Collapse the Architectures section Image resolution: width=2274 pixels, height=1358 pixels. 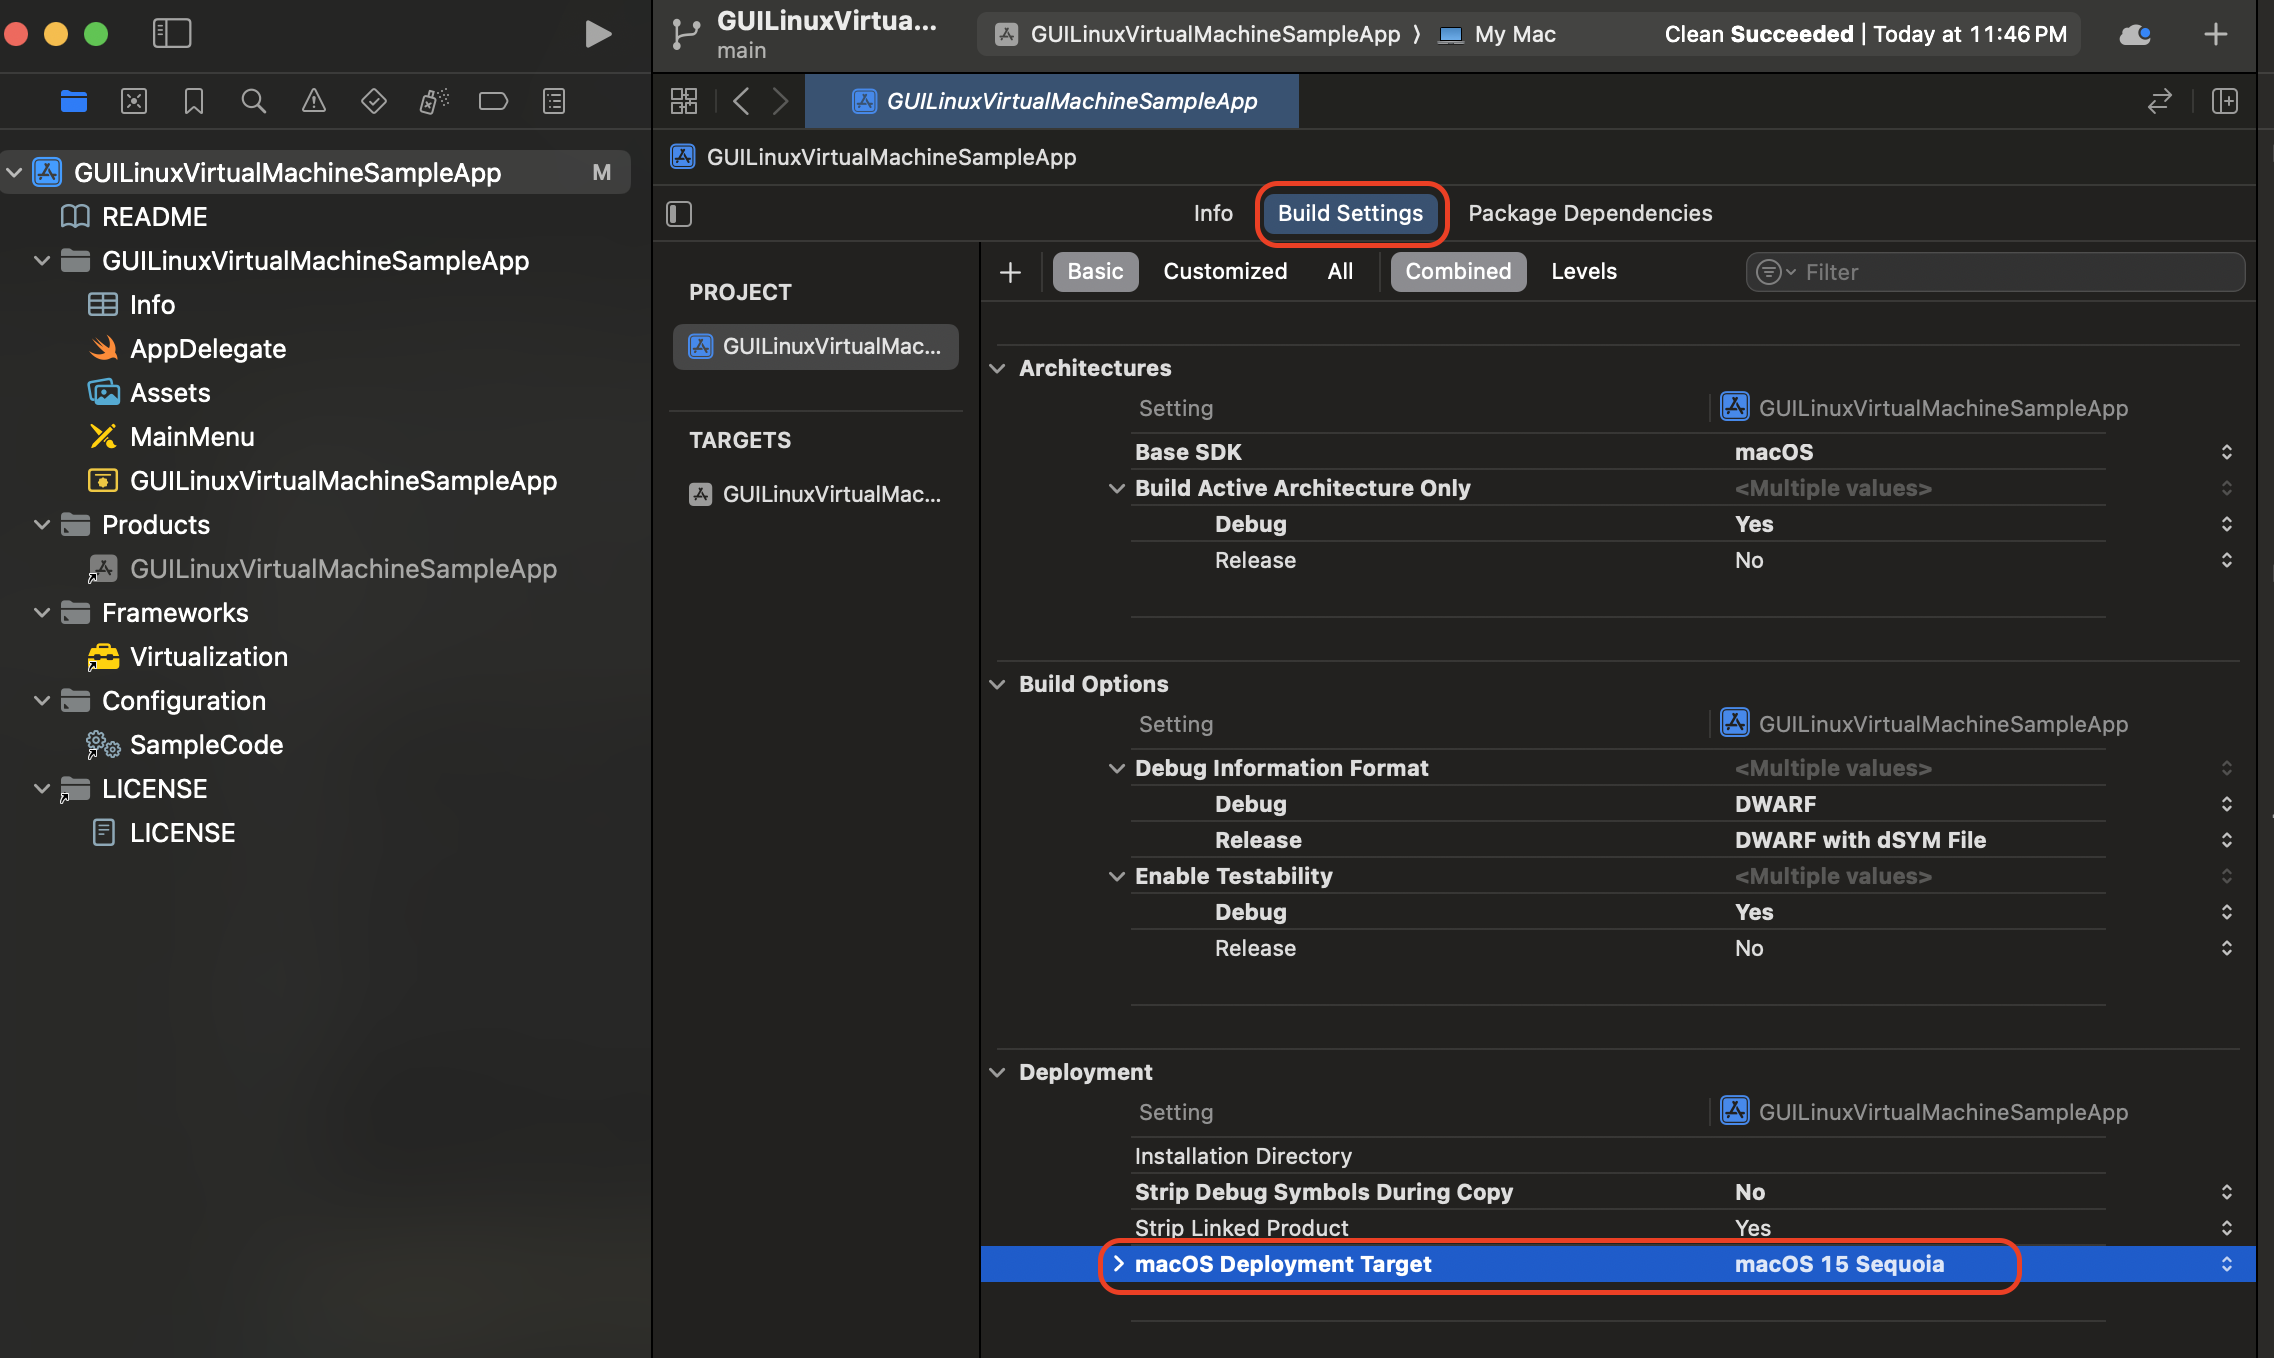click(x=998, y=368)
